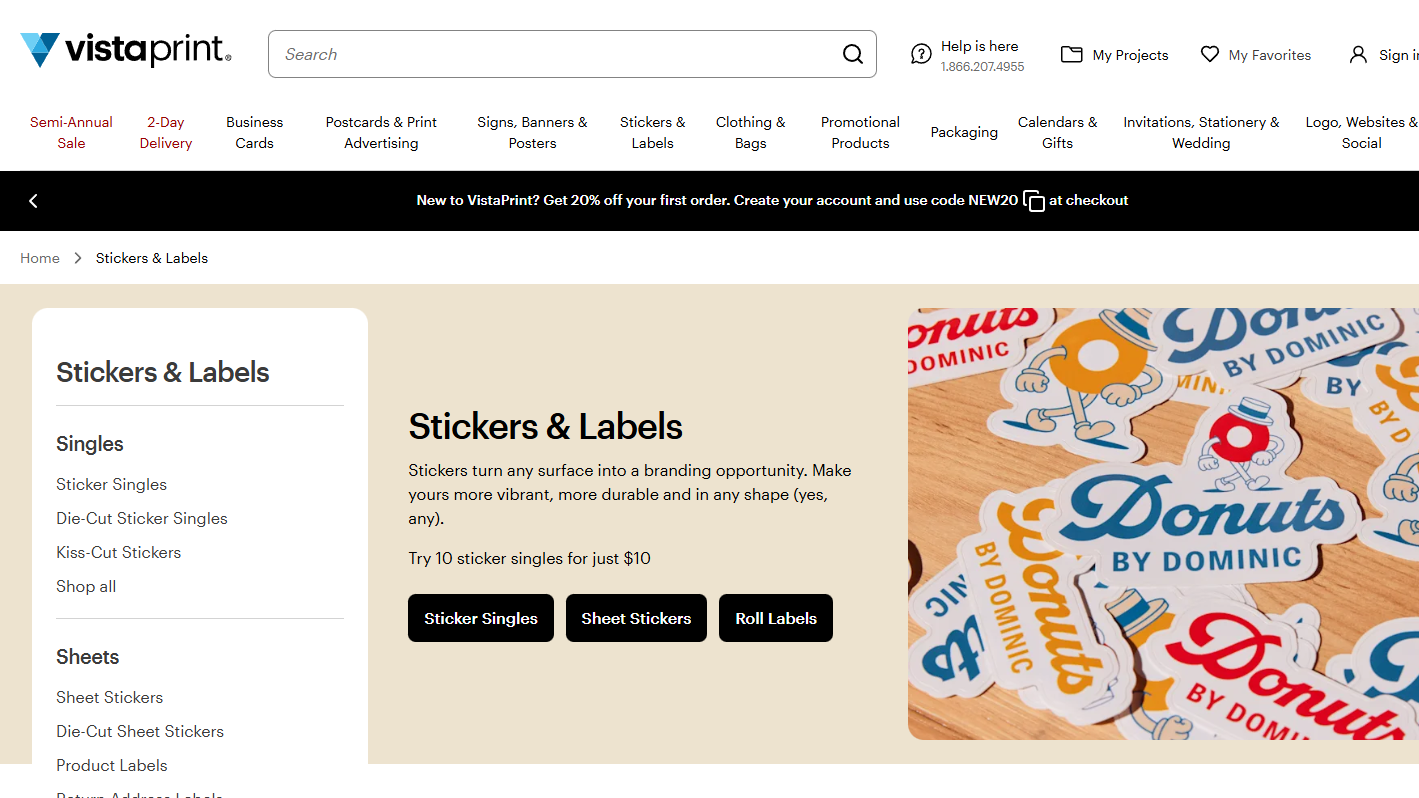The width and height of the screenshot is (1419, 798).
Task: Copy the NEW20 promo code icon
Action: coord(1034,201)
